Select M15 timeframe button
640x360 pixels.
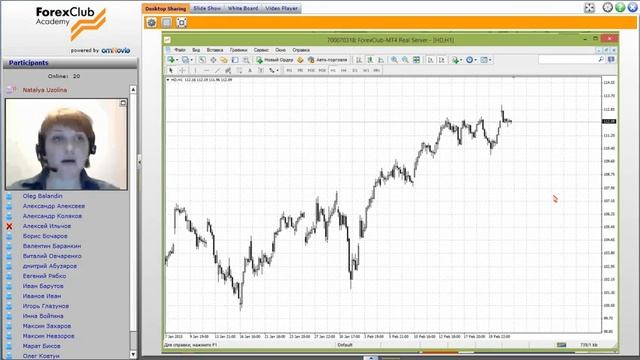click(x=311, y=71)
